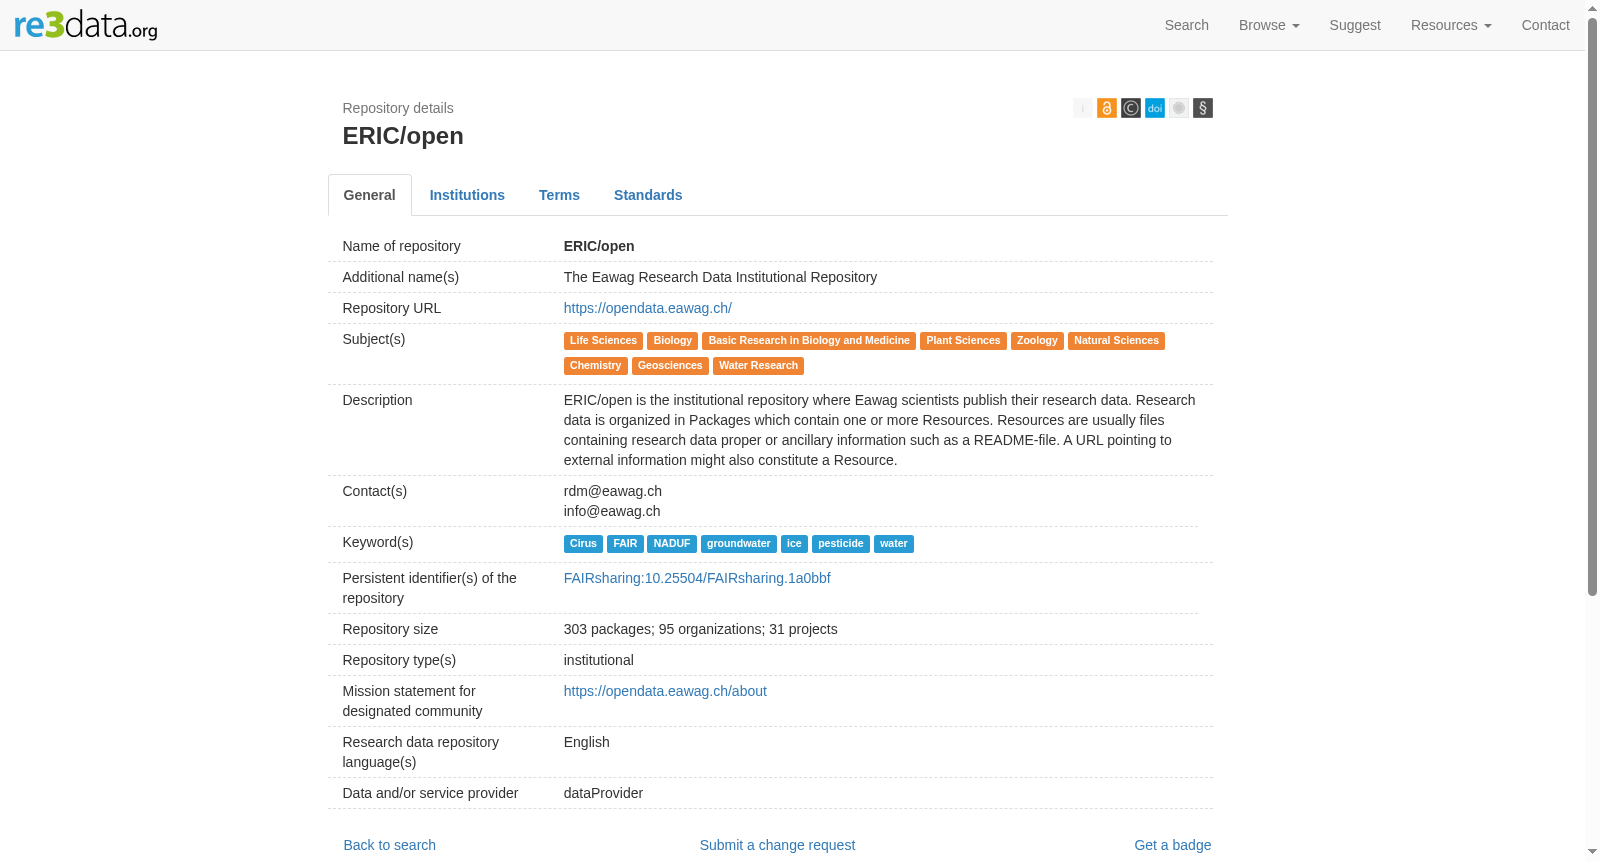Click the rdm@eawag.ch contact email

(613, 491)
